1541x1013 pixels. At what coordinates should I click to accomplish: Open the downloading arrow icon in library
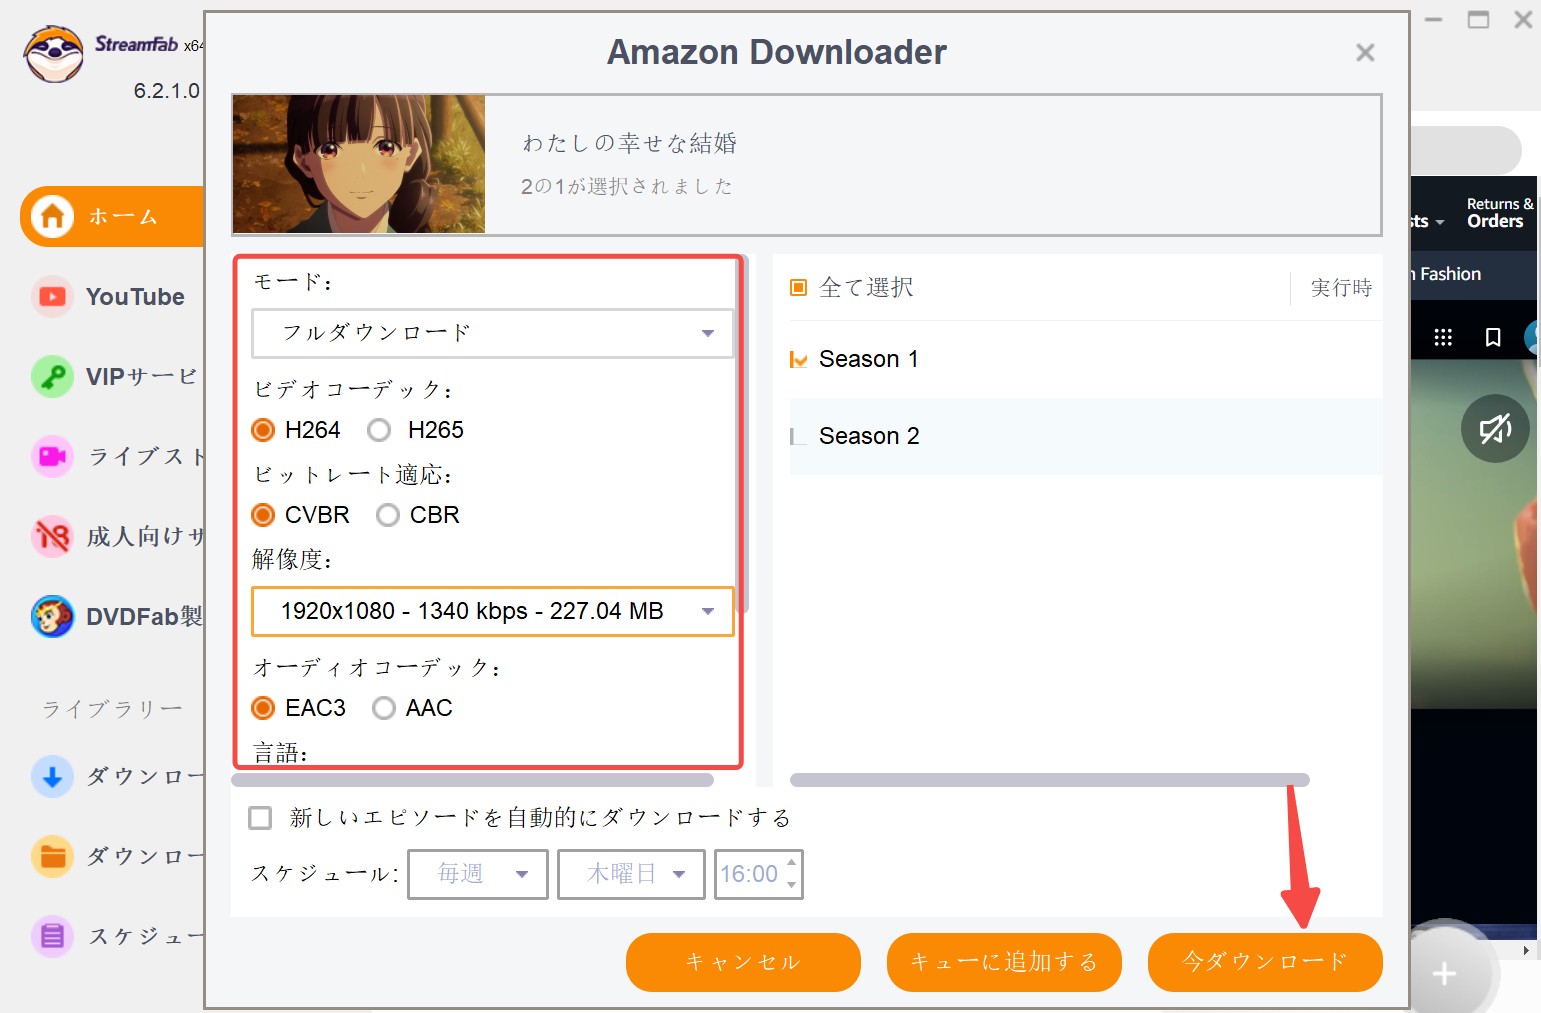(x=52, y=777)
